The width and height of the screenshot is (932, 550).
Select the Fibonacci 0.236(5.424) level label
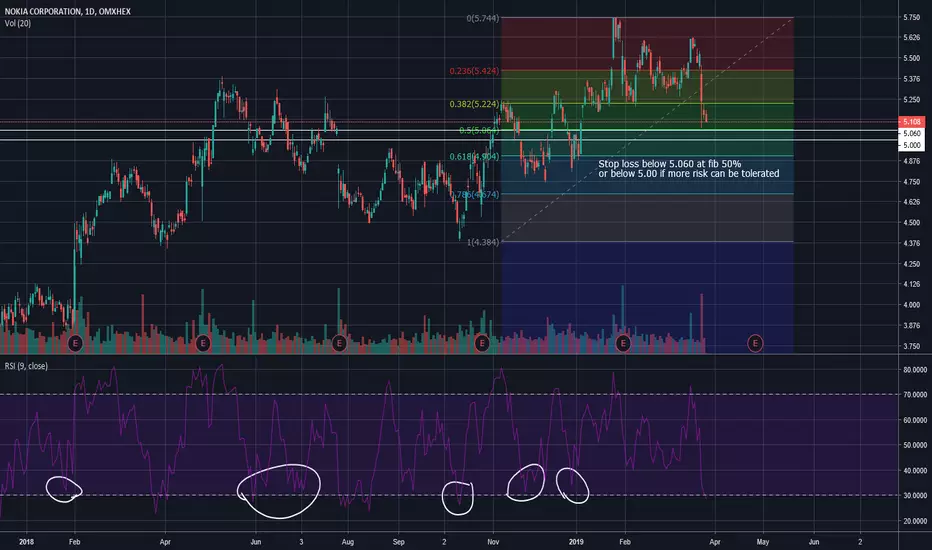tap(474, 71)
